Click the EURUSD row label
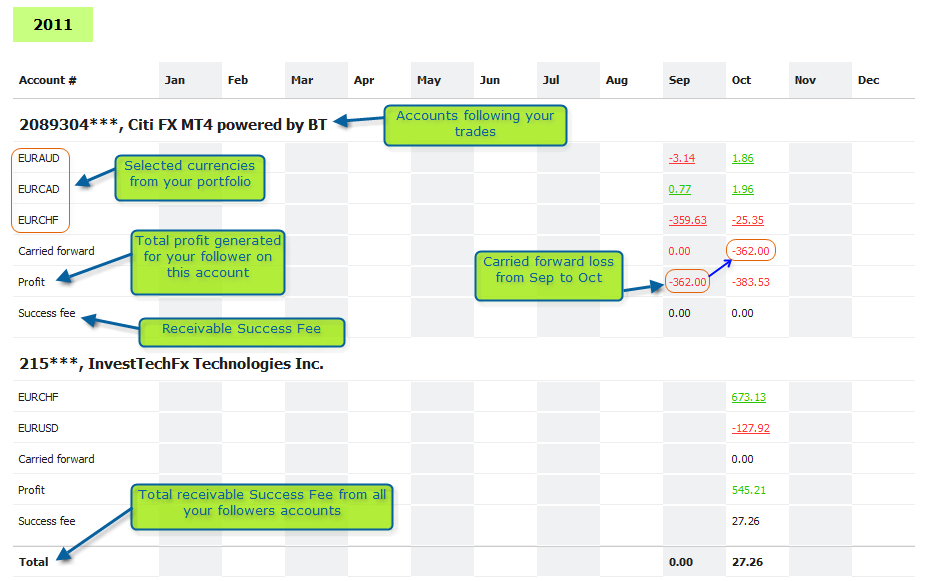 [x=38, y=428]
